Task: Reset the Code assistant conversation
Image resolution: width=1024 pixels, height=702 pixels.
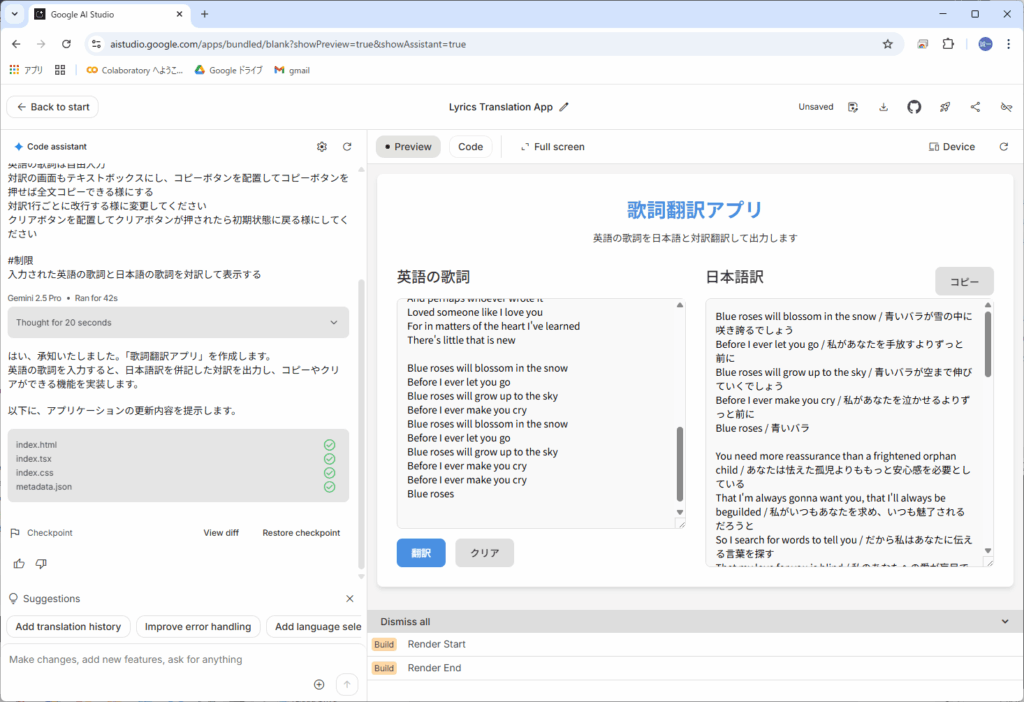Action: tap(347, 147)
